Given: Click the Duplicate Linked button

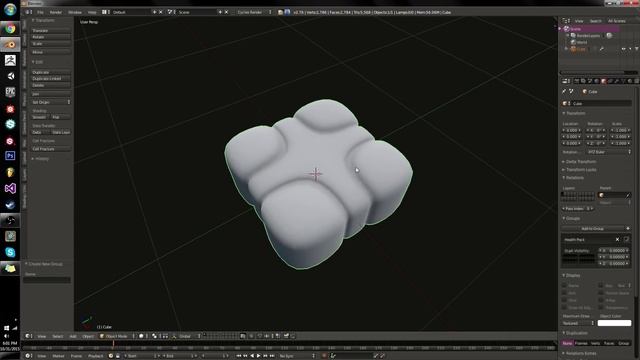Looking at the screenshot, I should coord(51,79).
